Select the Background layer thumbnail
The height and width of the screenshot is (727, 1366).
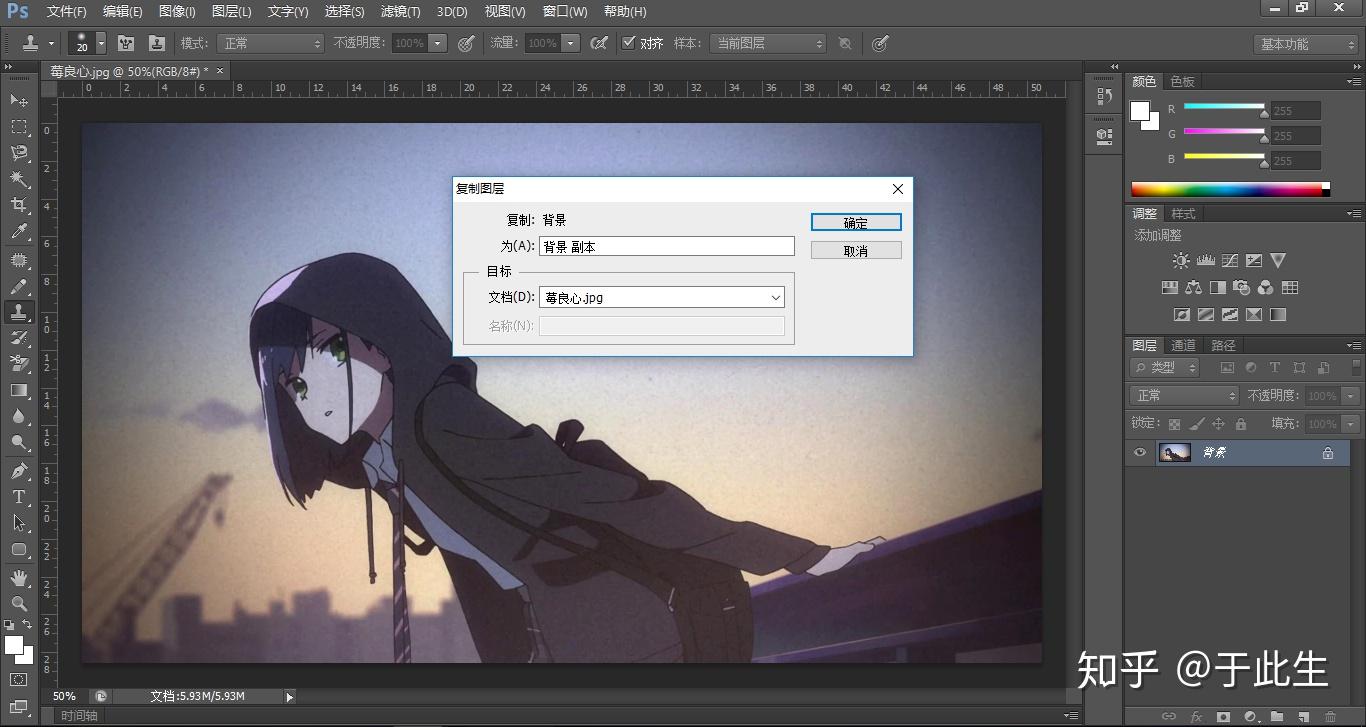1175,453
